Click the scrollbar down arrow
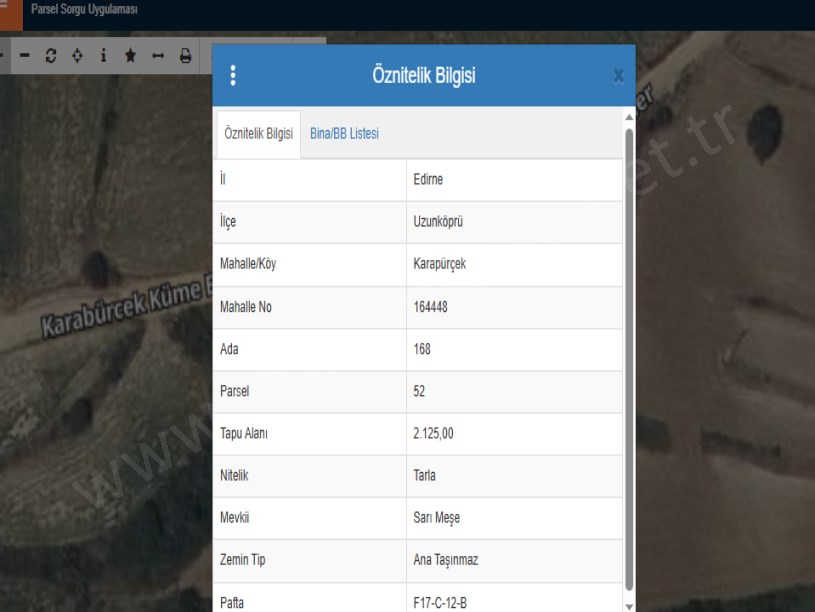 coord(629,604)
